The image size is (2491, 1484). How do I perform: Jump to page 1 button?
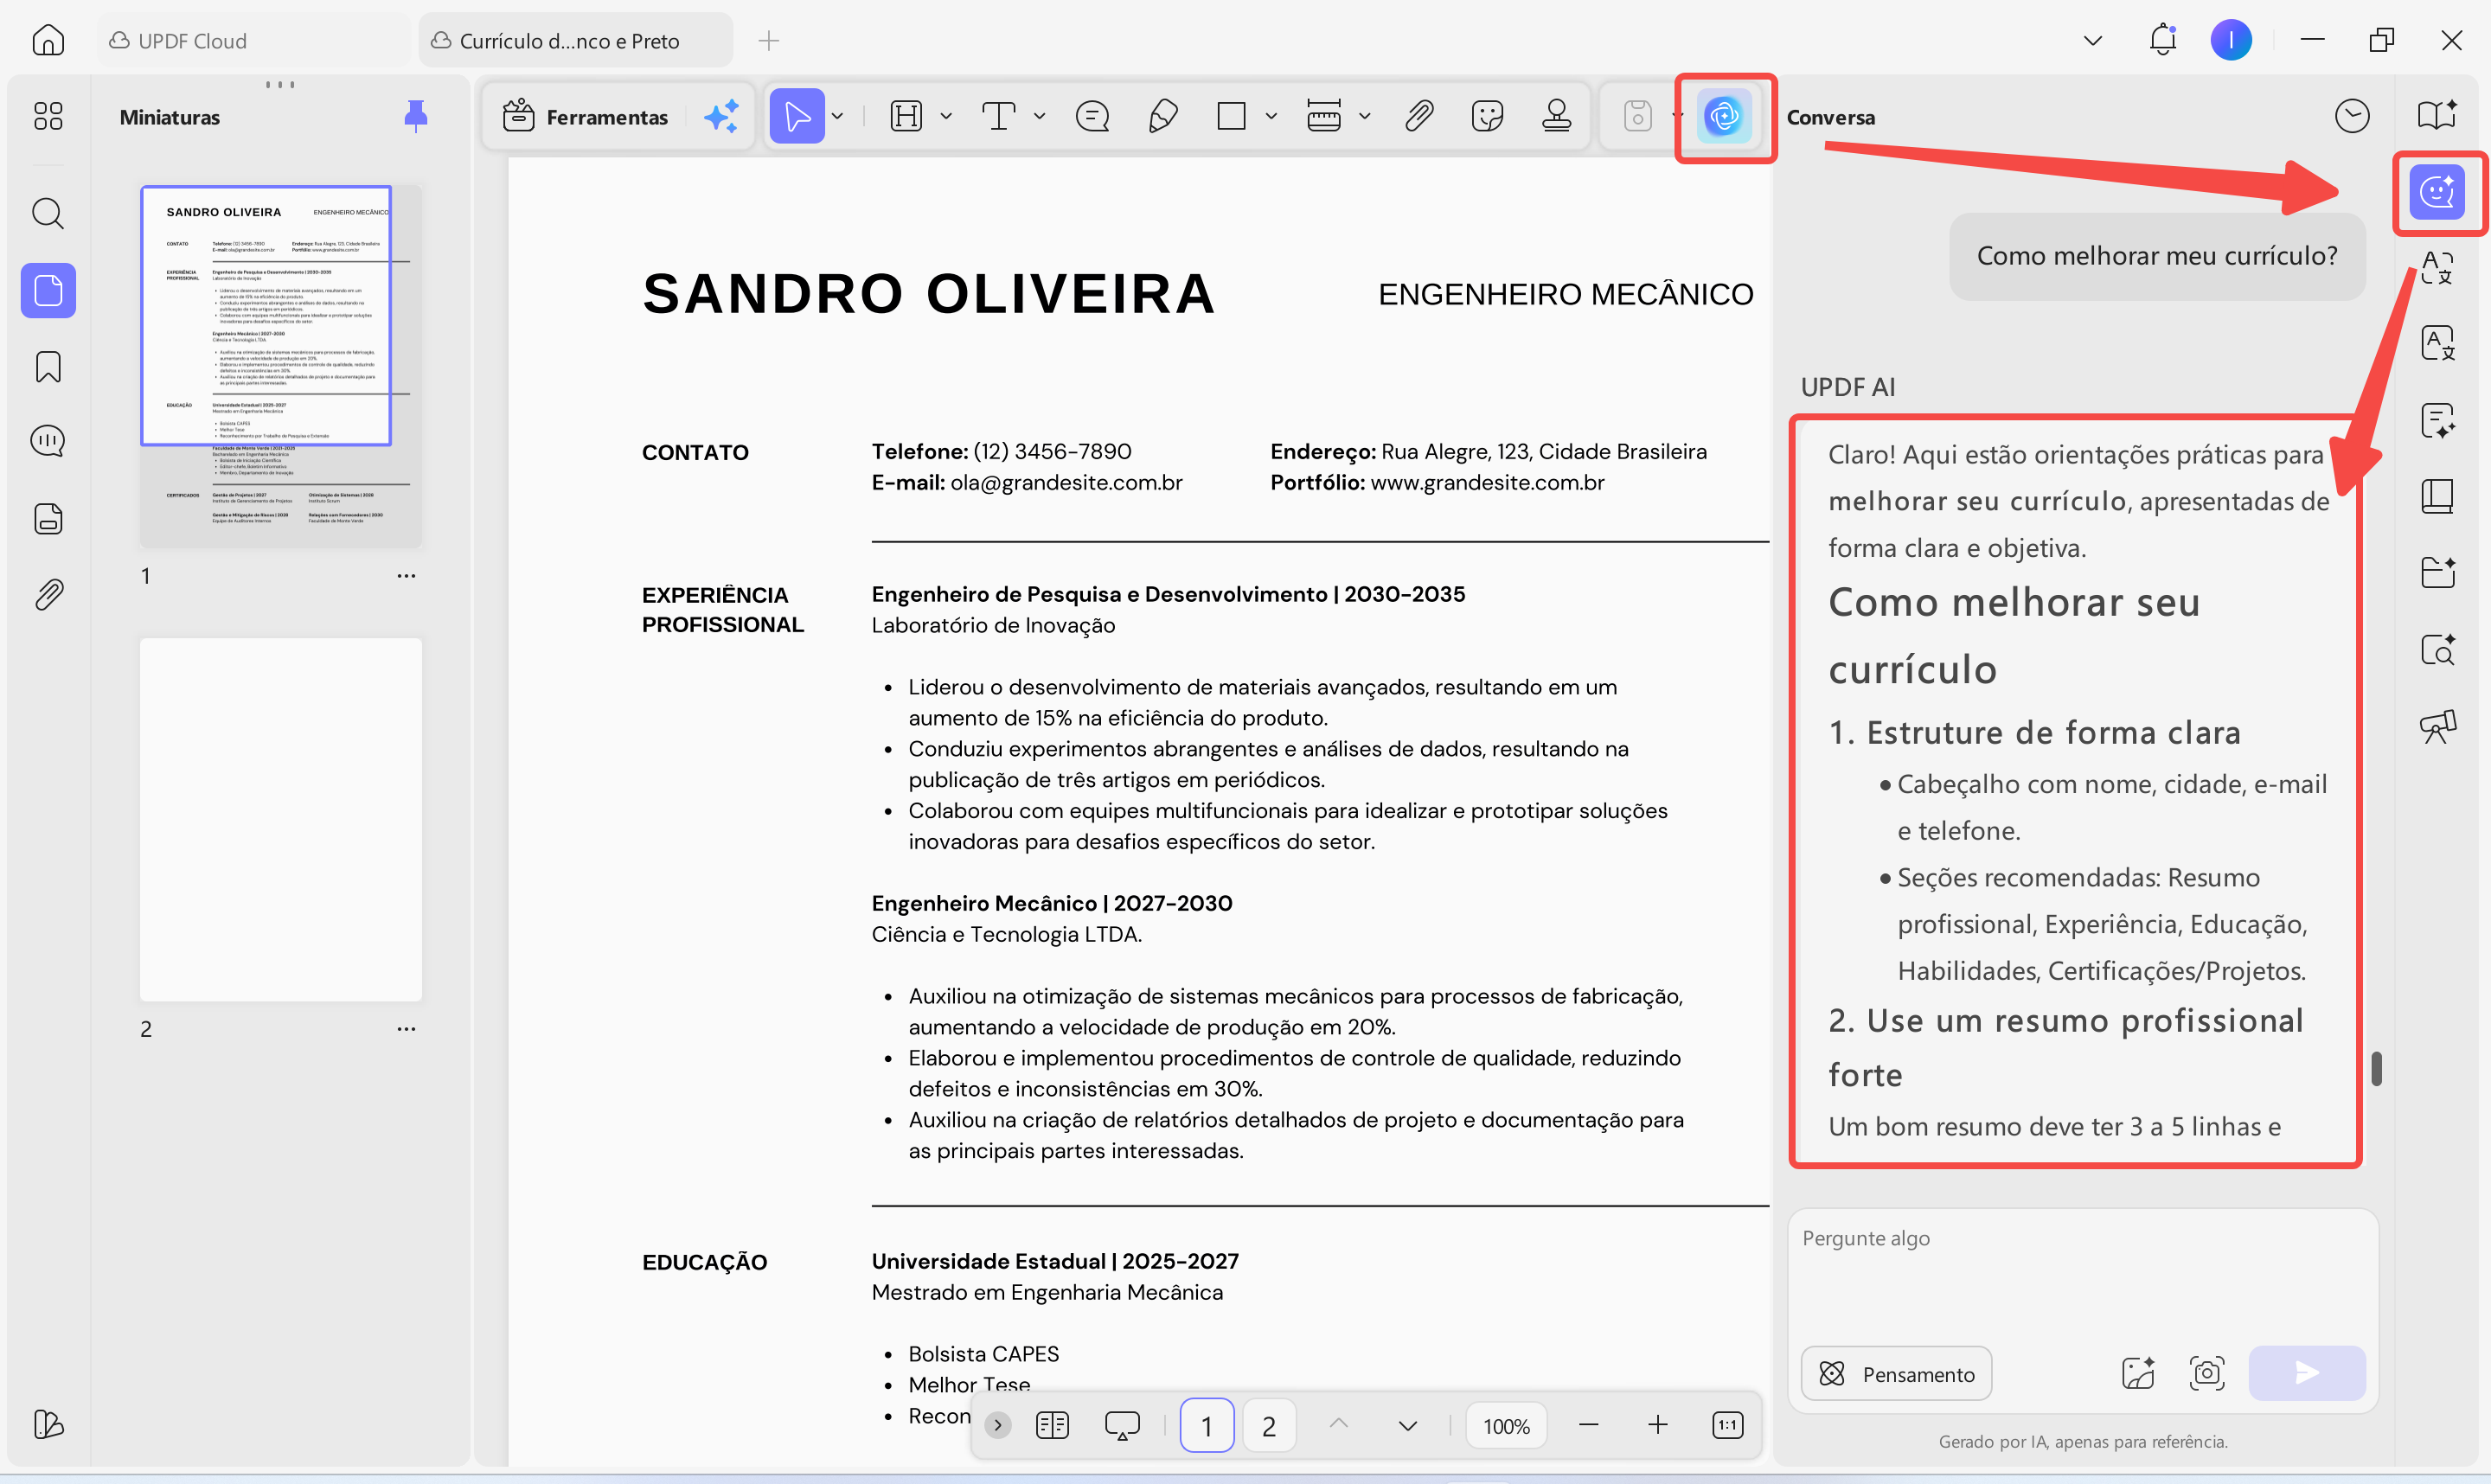(x=1206, y=1426)
